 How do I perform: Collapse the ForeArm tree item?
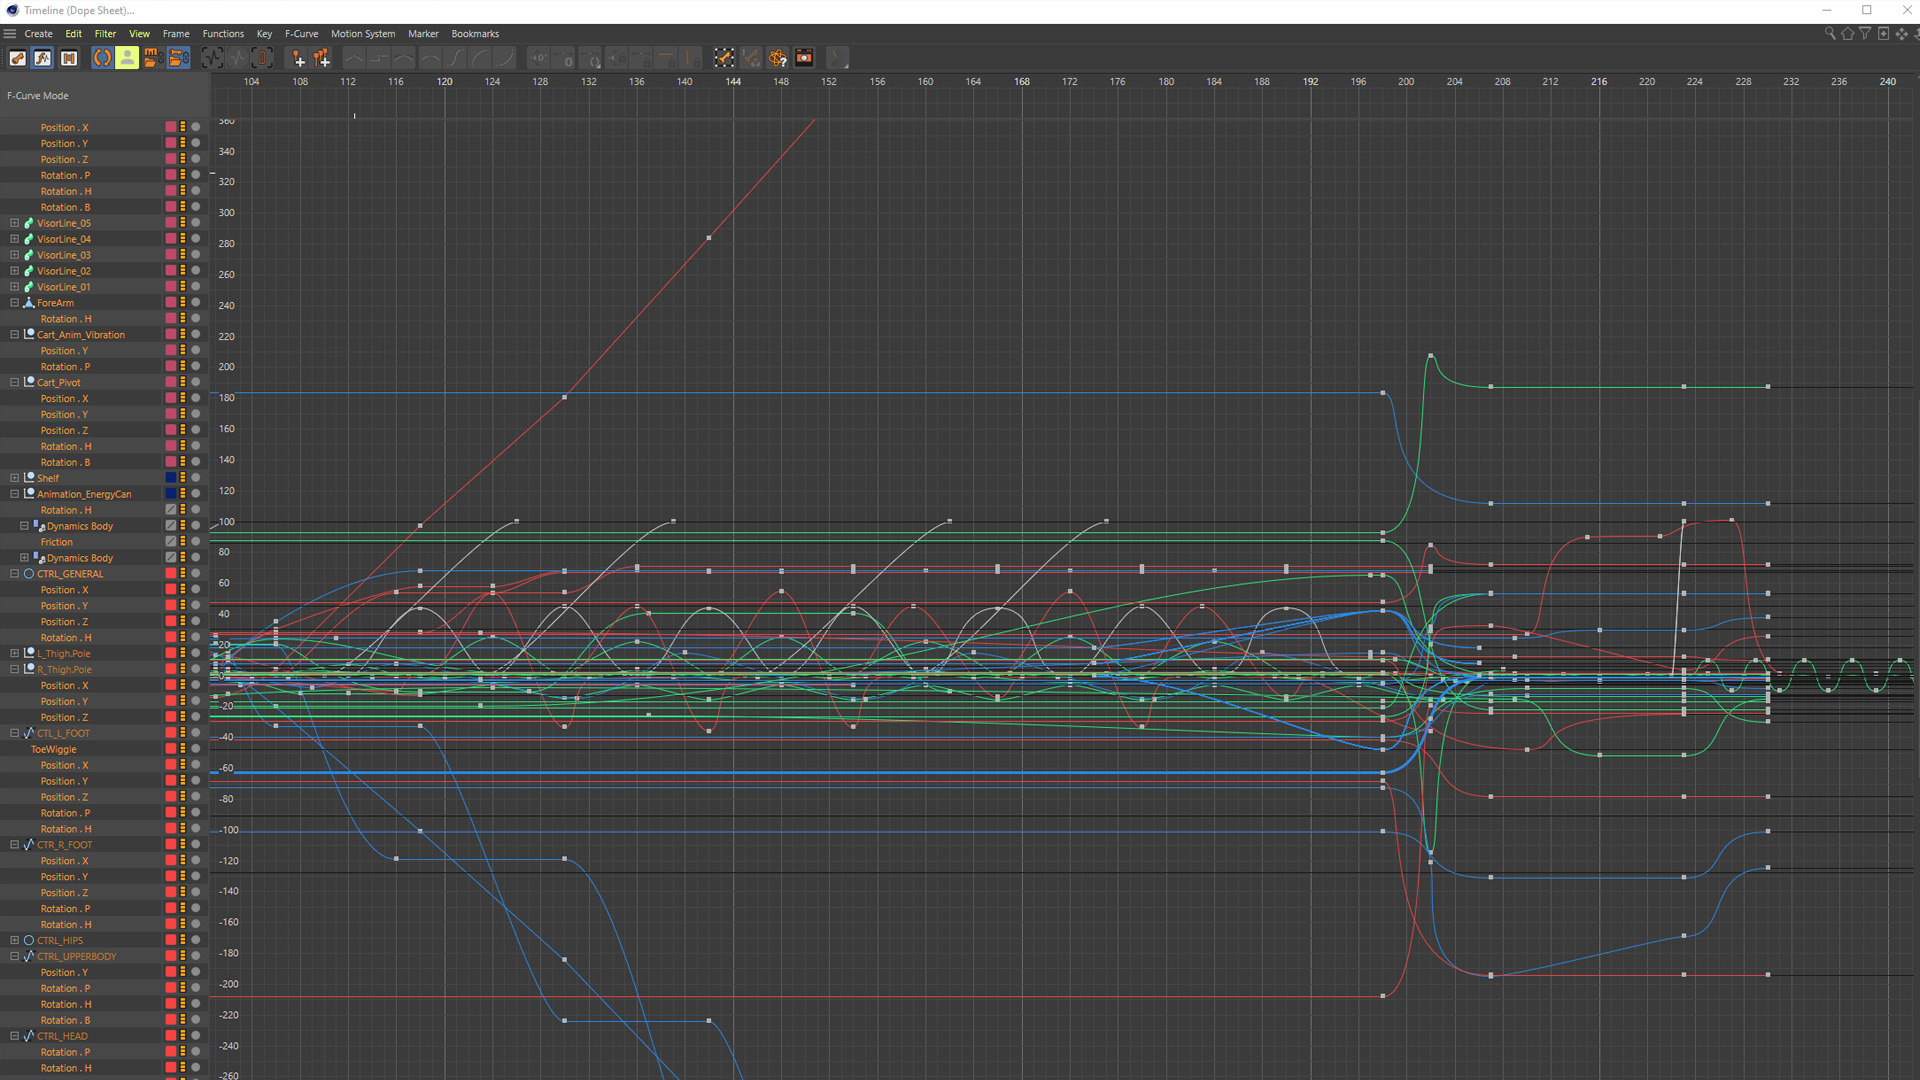tap(14, 303)
